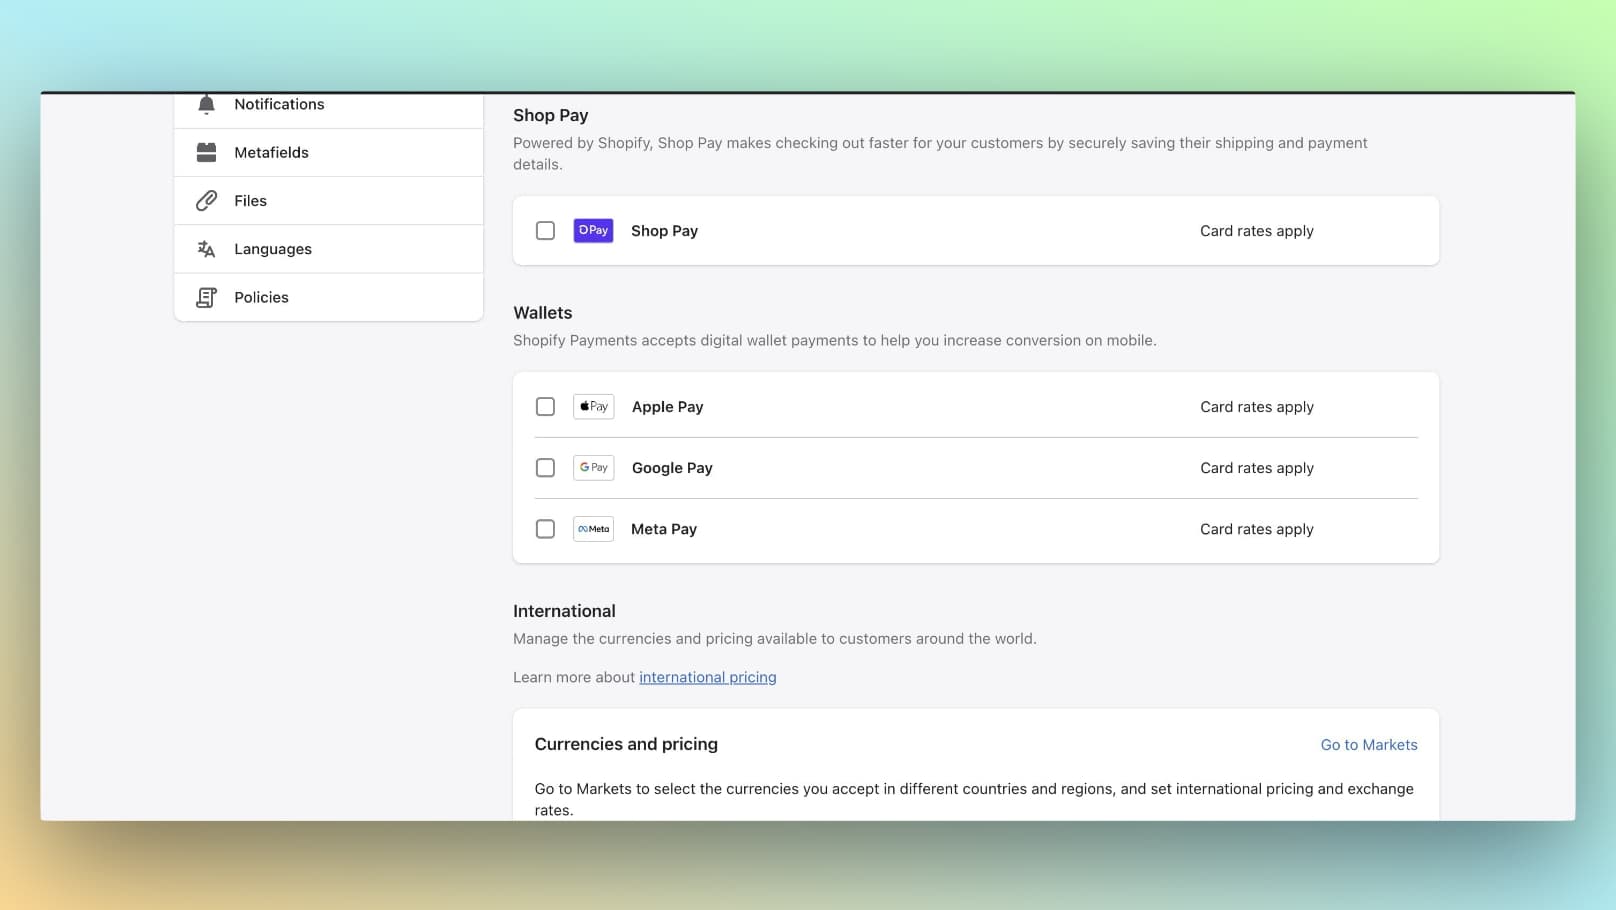Screen dimensions: 1616x910
Task: Click the Google Pay logo
Action: click(593, 467)
